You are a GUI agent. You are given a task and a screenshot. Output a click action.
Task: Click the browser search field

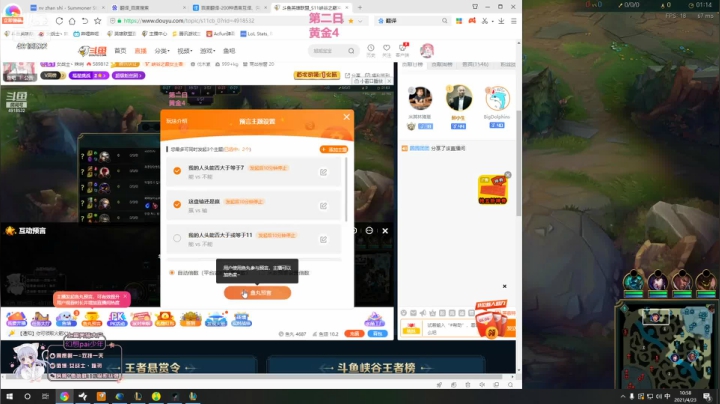(412, 21)
